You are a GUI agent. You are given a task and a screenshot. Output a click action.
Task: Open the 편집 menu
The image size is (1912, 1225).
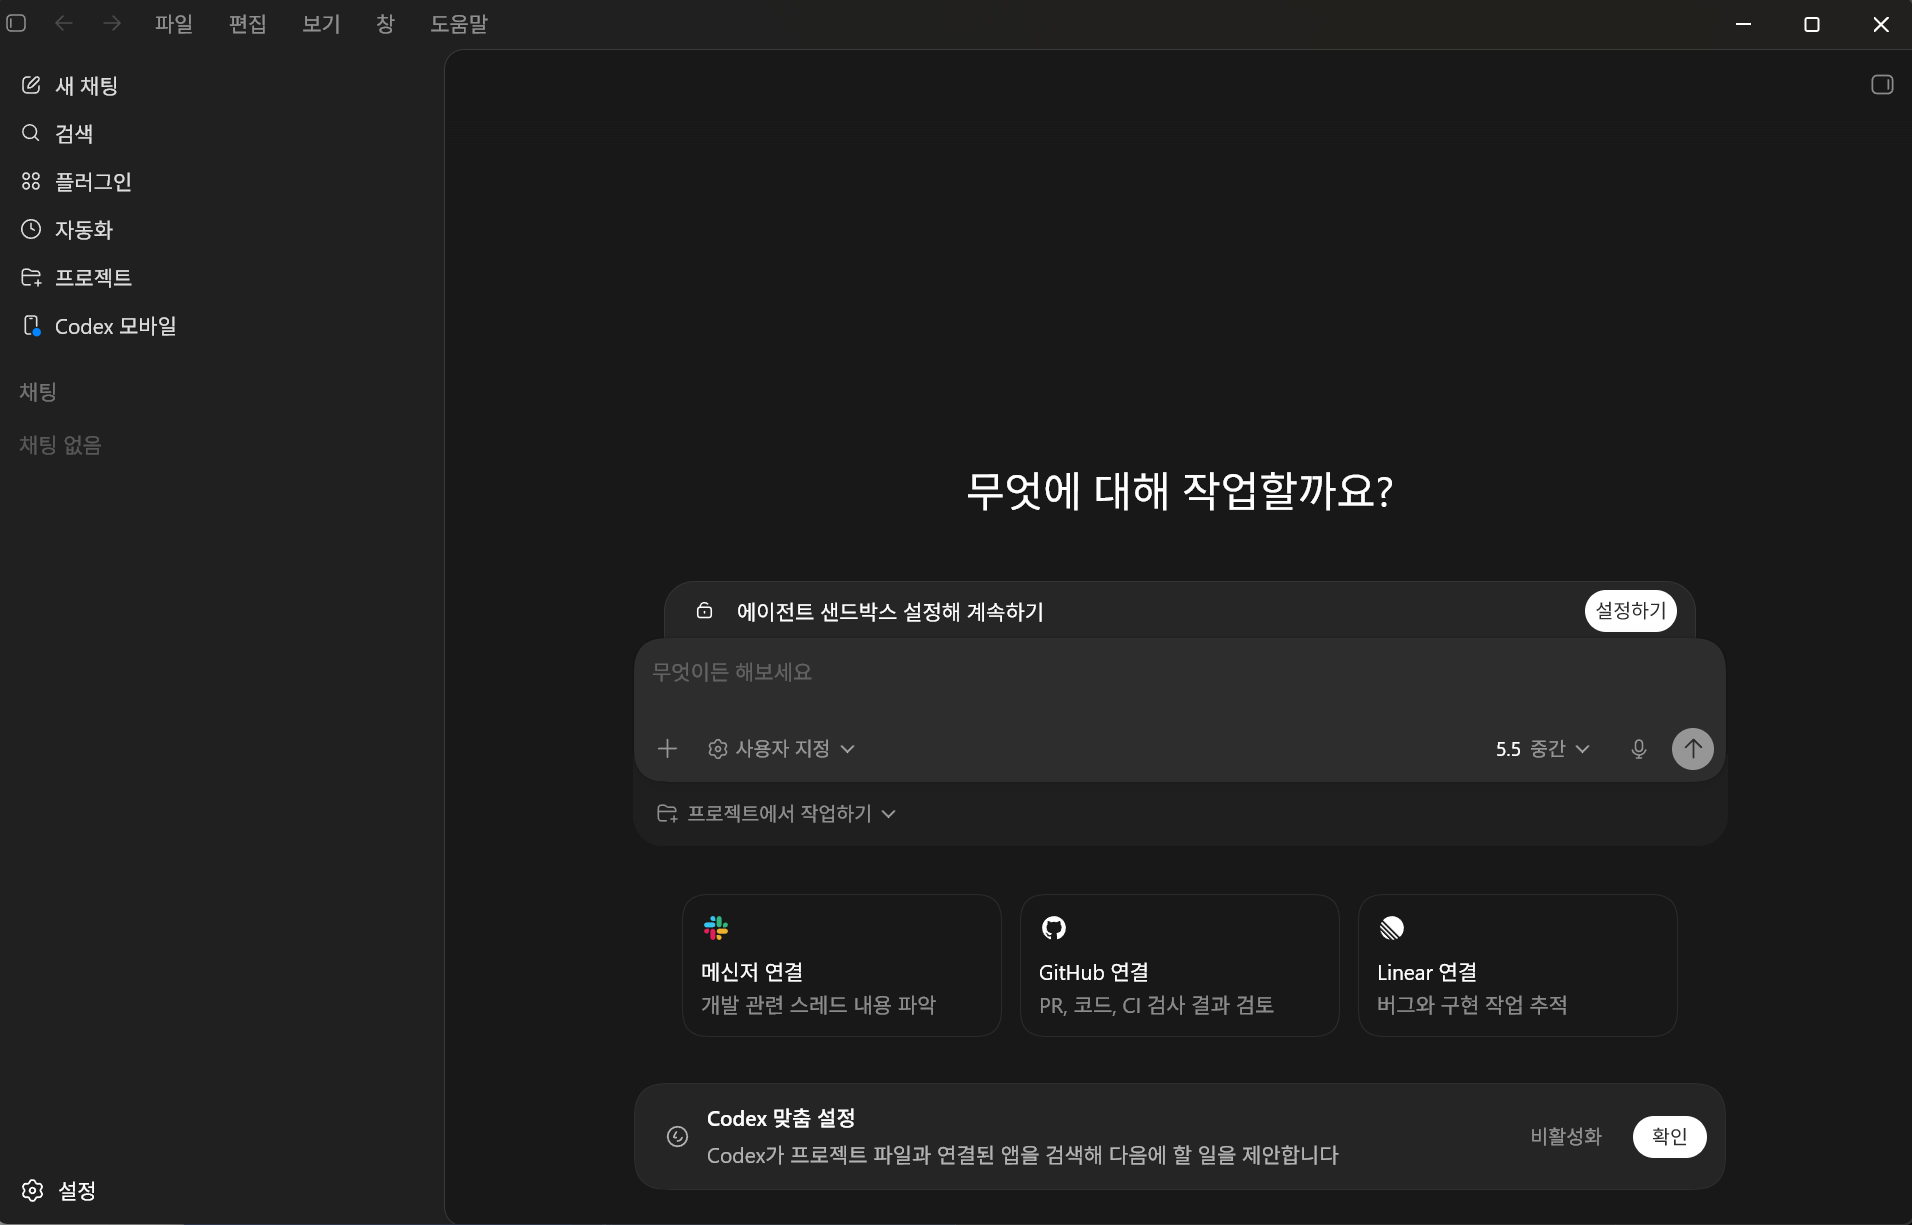tap(248, 24)
